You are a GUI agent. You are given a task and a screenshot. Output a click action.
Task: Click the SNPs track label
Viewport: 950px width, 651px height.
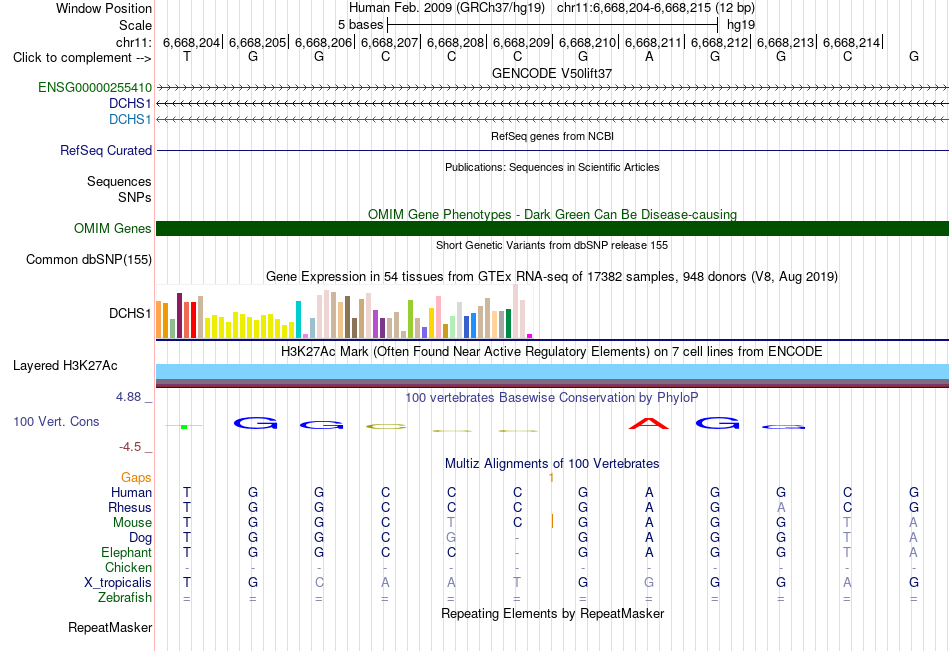coord(135,198)
